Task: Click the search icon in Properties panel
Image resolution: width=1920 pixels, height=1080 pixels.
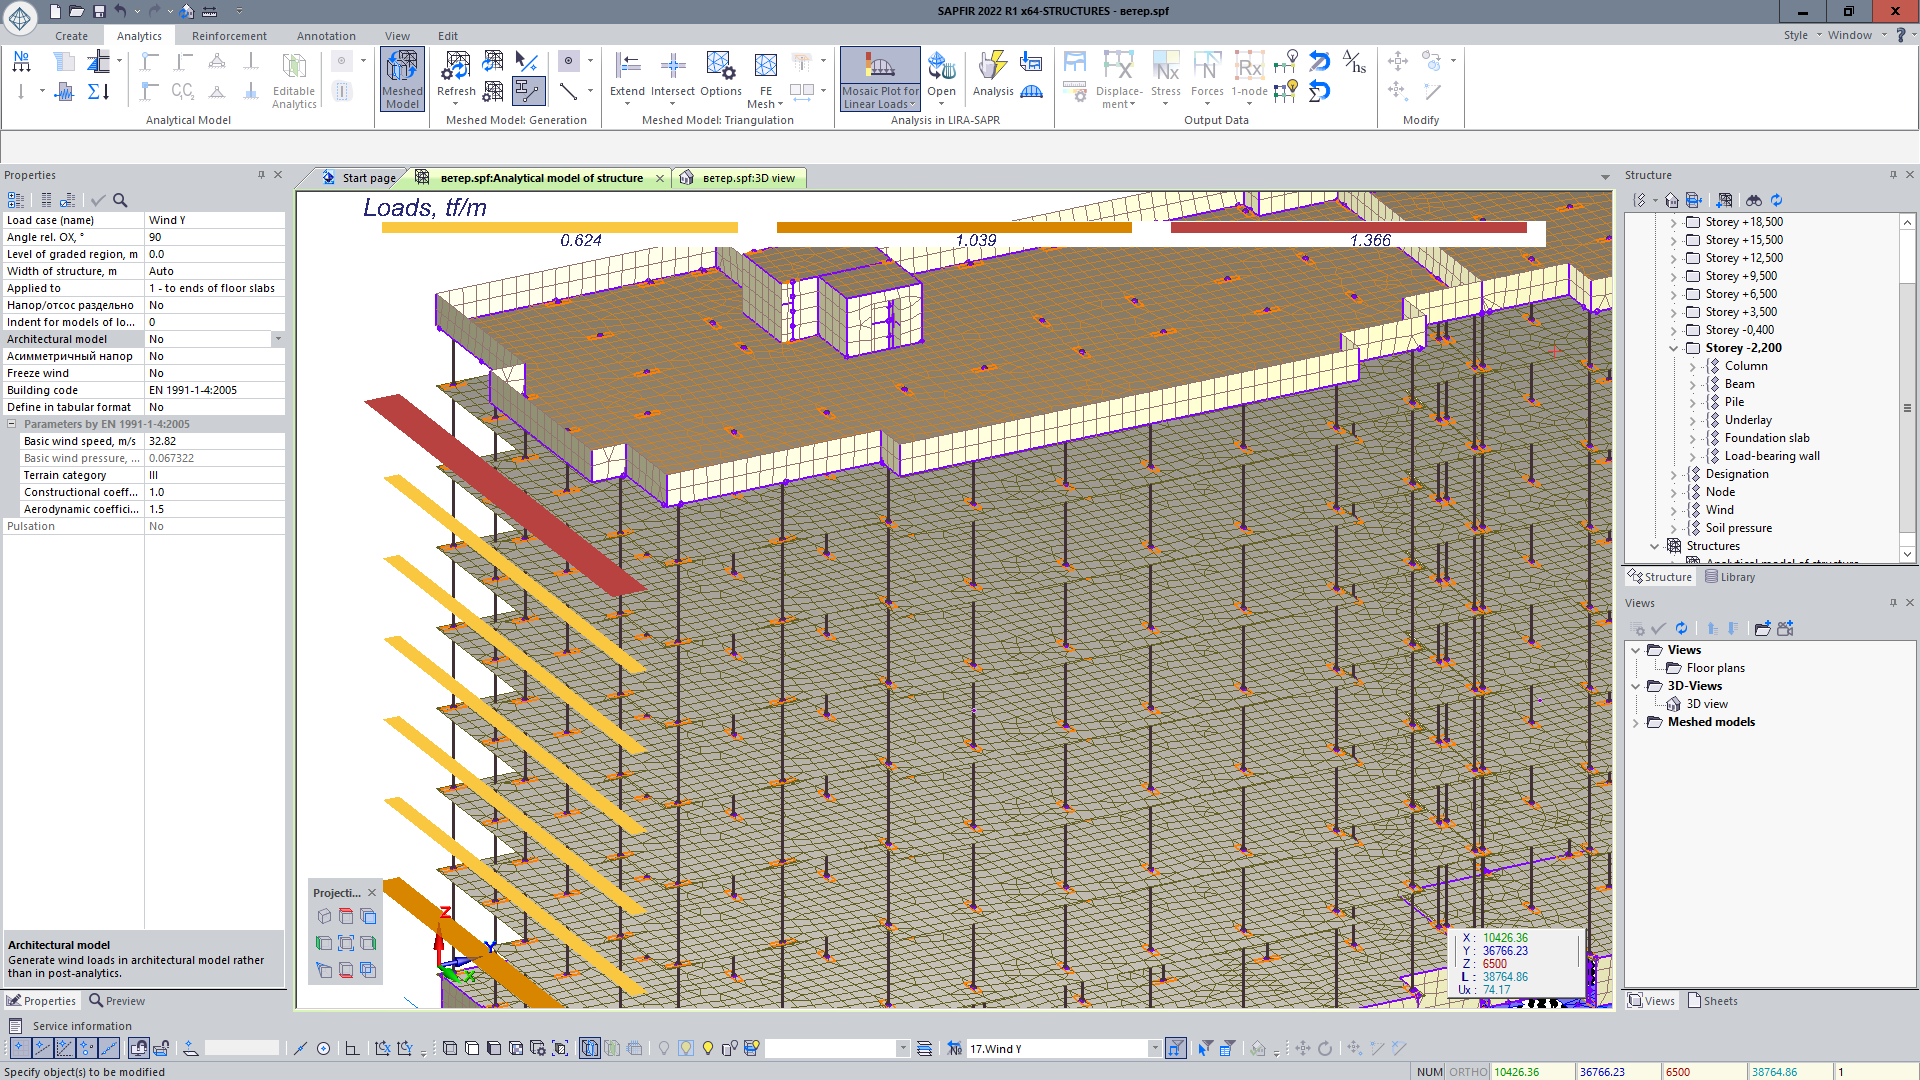Action: click(x=119, y=200)
